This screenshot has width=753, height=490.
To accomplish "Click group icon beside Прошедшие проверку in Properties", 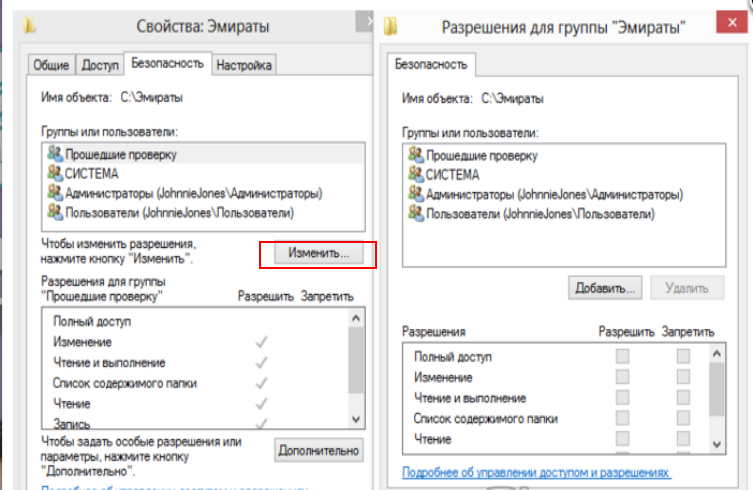I will coord(55,154).
